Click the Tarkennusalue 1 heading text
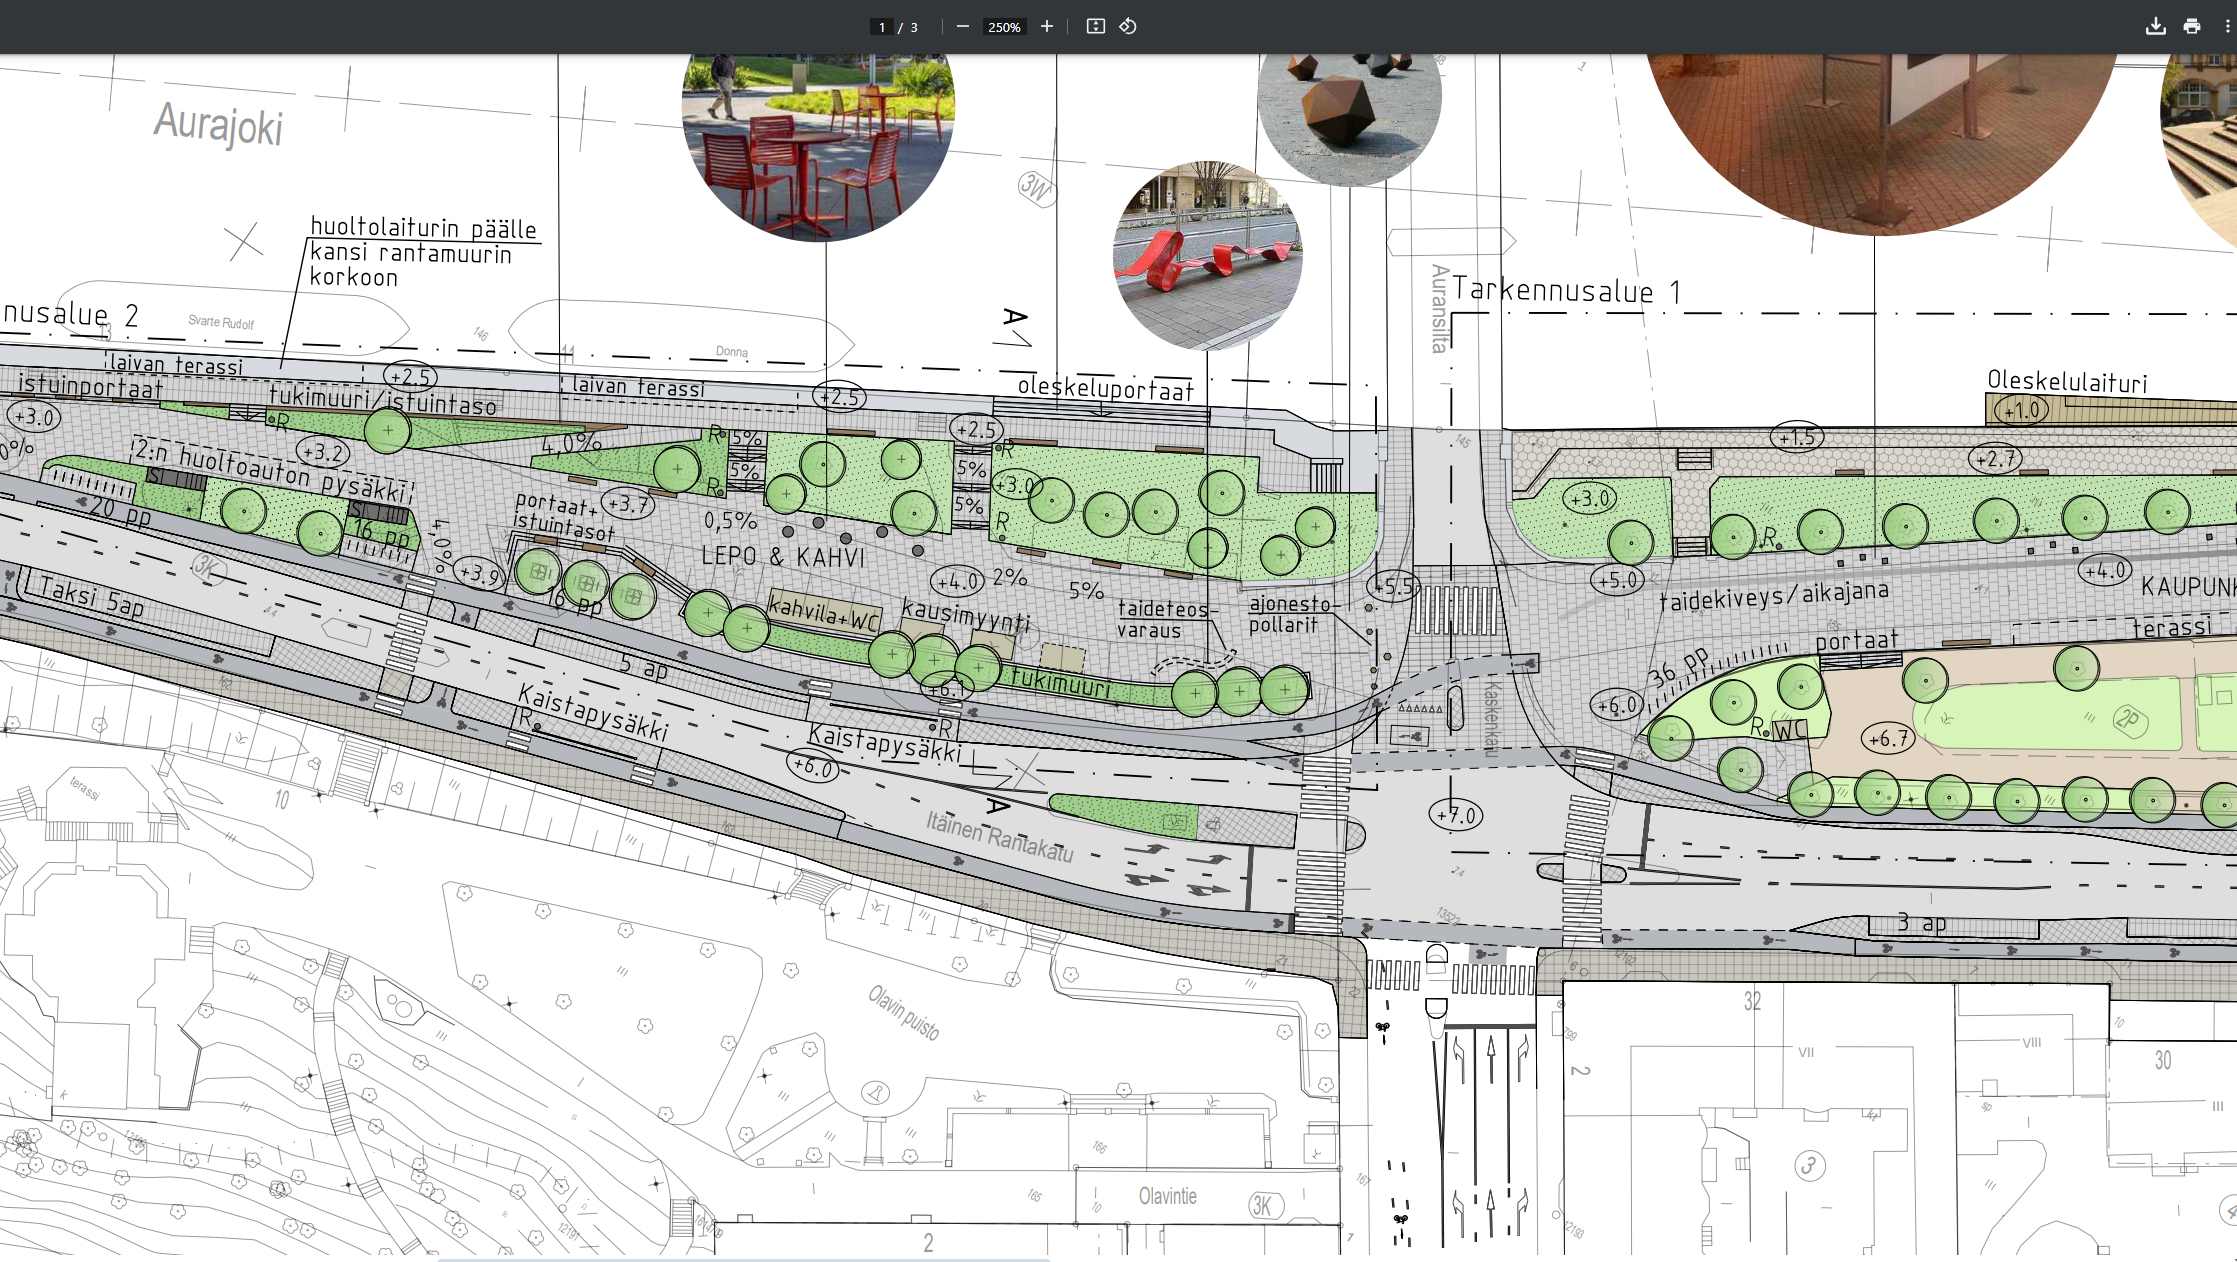This screenshot has height=1262, width=2237. point(1566,291)
